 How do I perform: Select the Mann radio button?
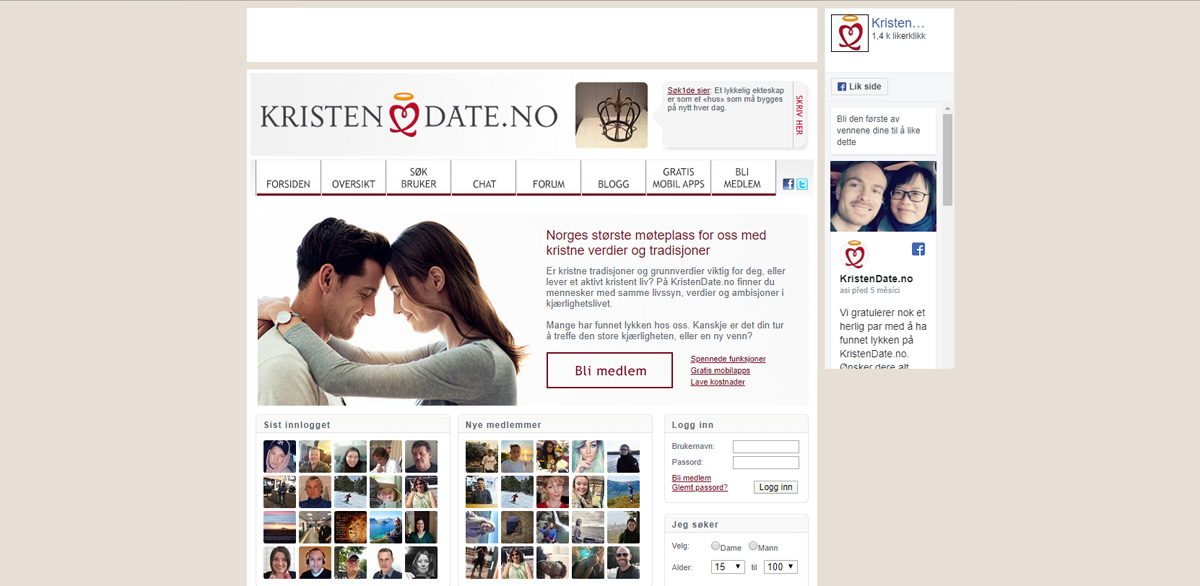753,546
